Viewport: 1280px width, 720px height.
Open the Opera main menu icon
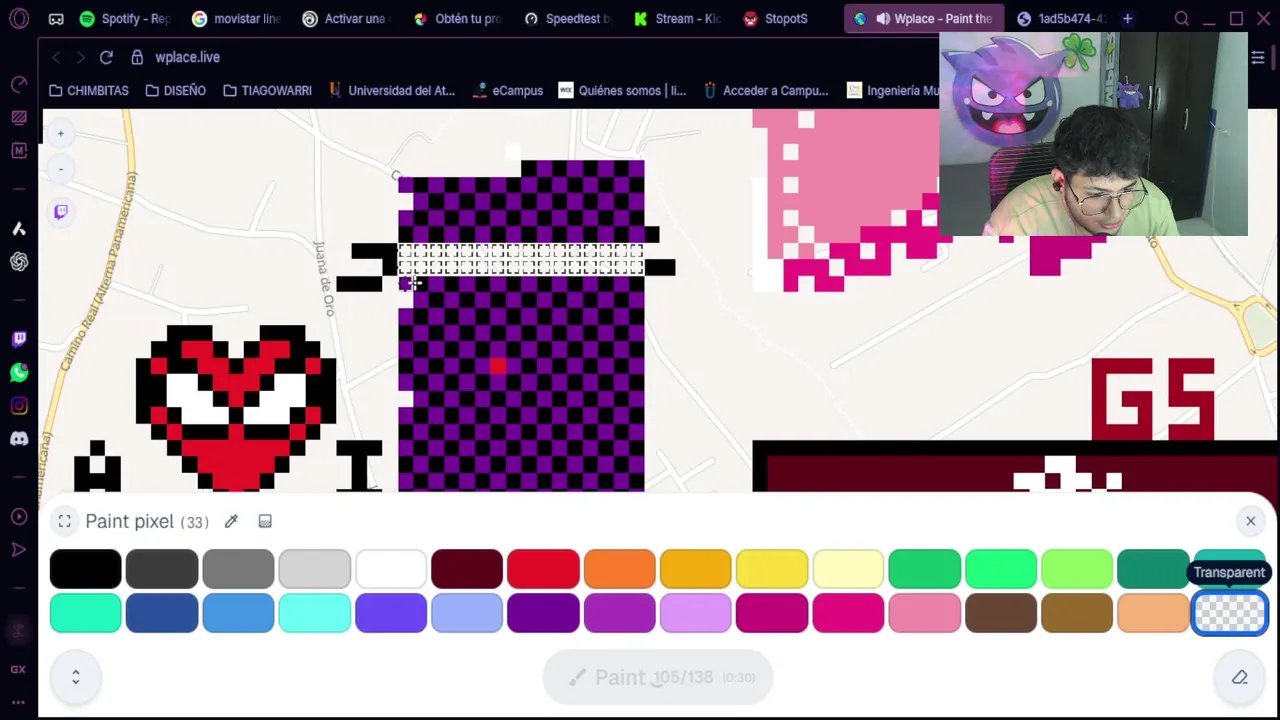point(19,18)
